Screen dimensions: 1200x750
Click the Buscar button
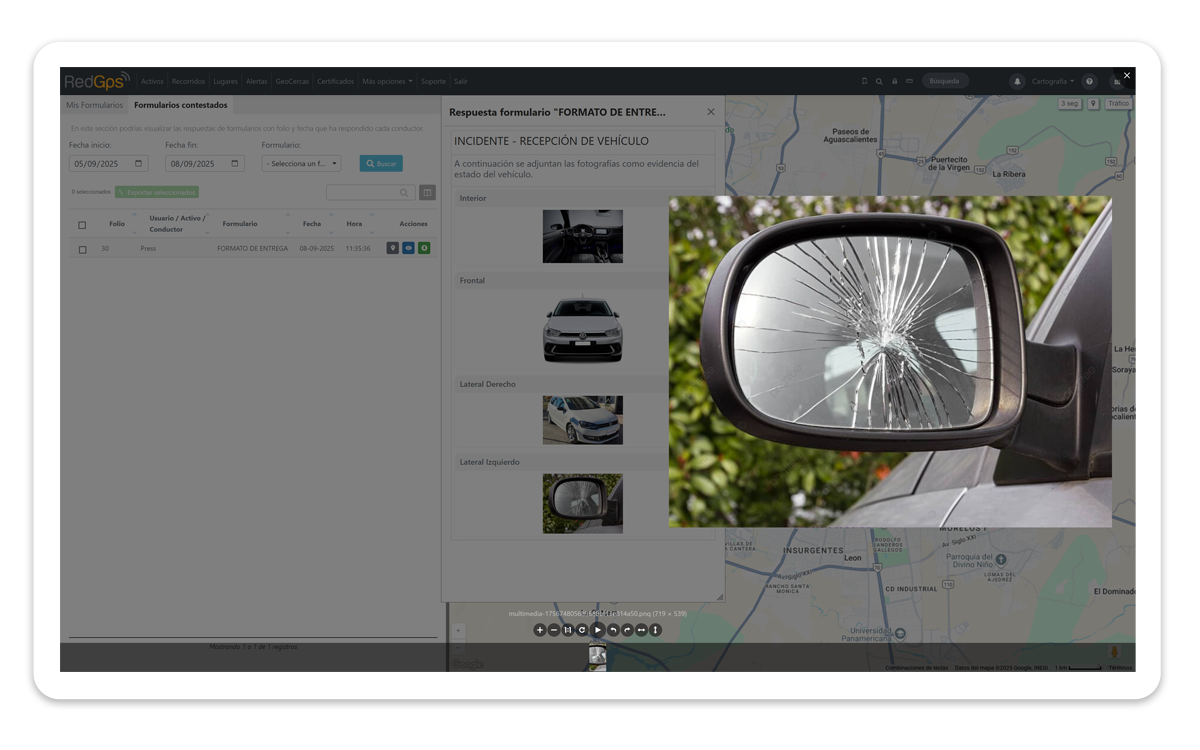point(381,163)
